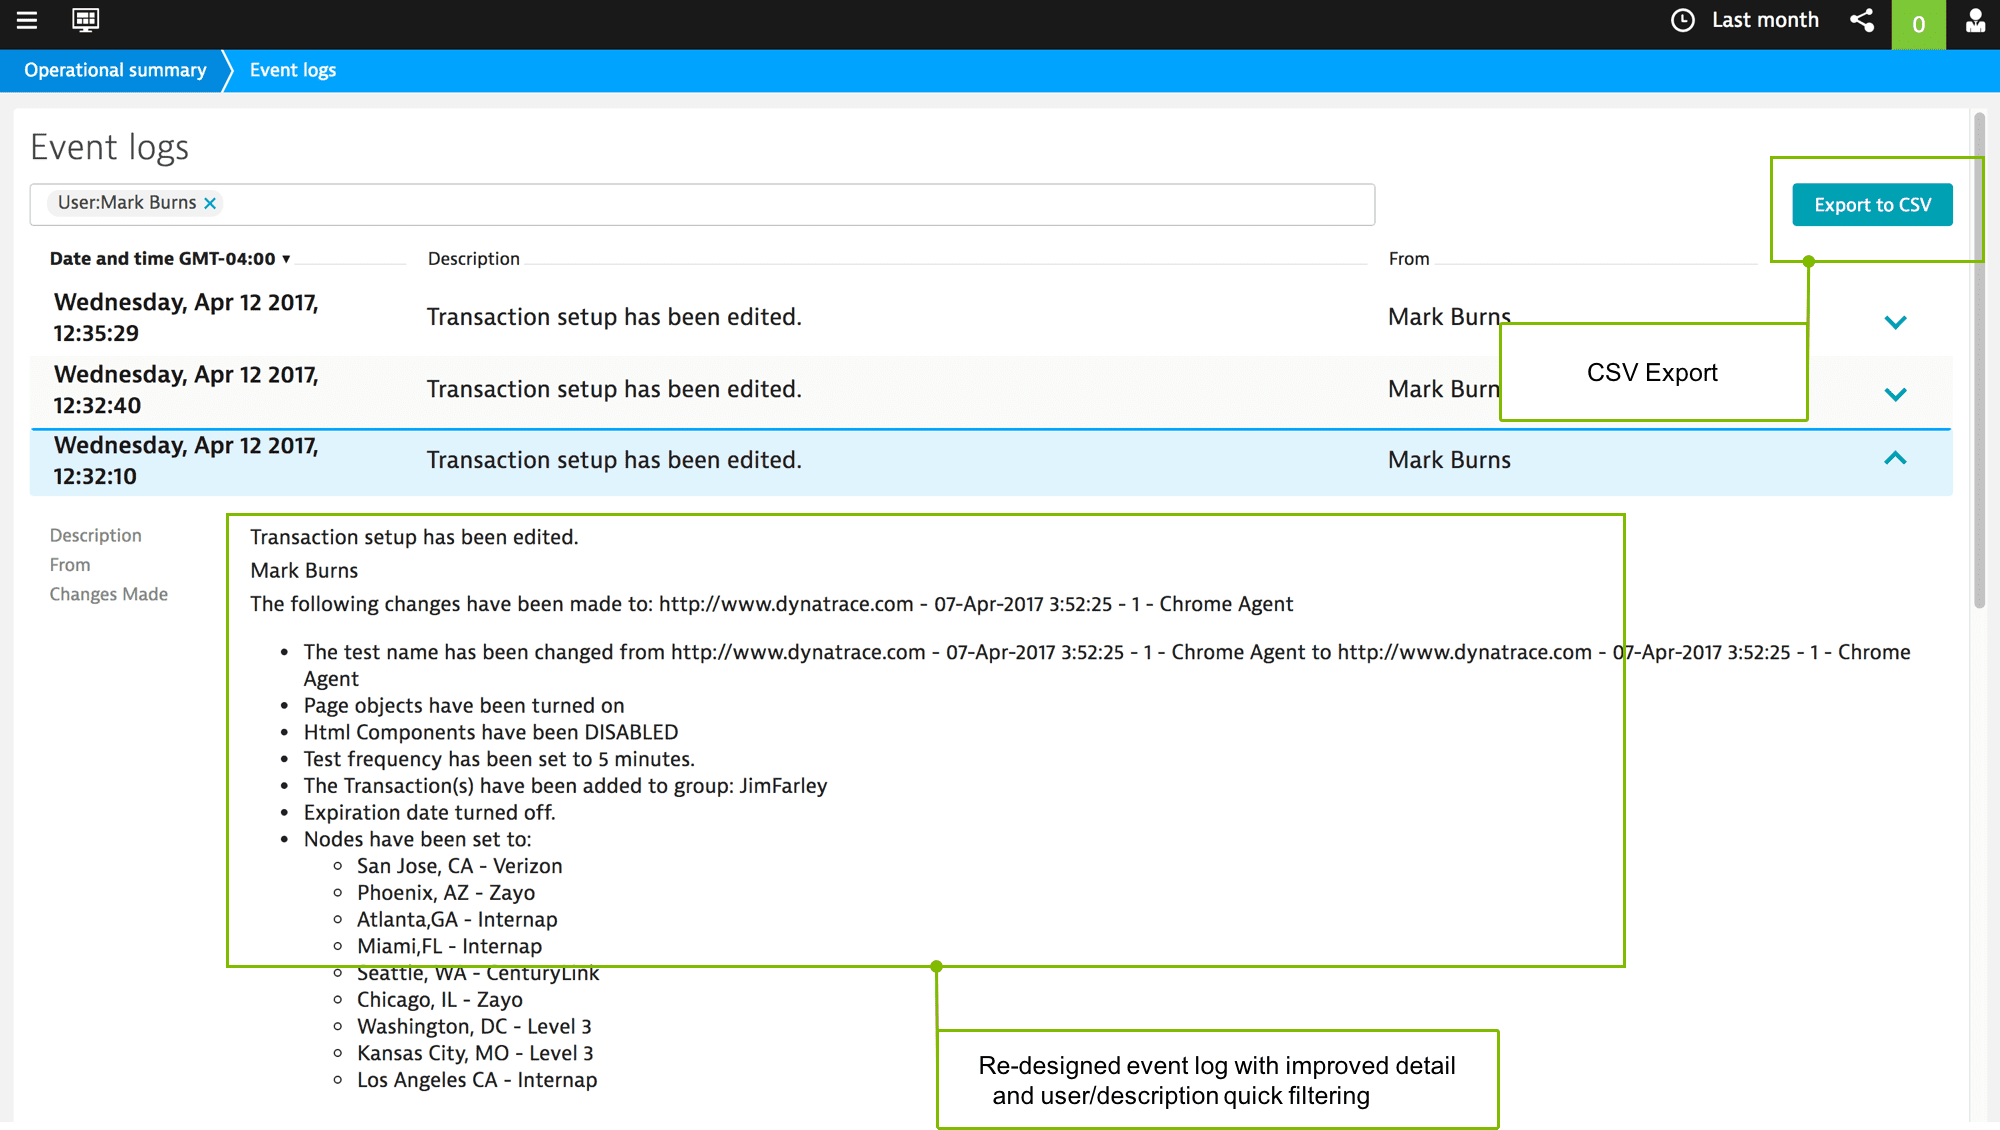
Task: Expand the 12:35:29 event row
Action: (x=1895, y=322)
